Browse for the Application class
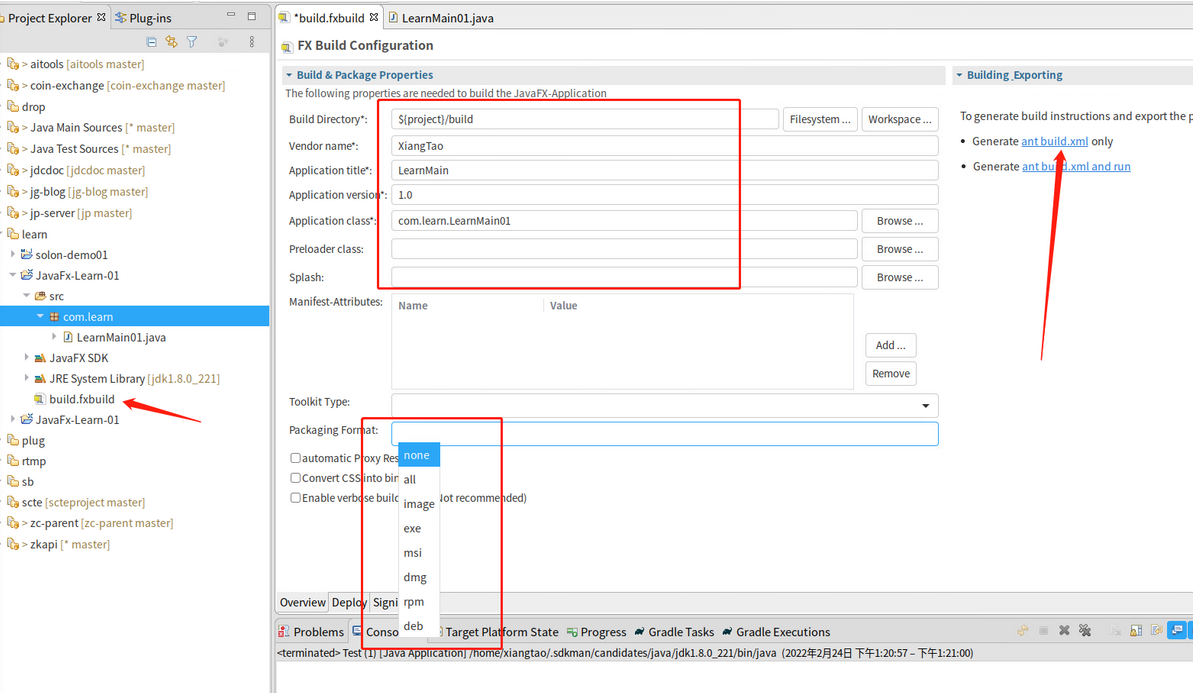This screenshot has width=1193, height=693. pyautogui.click(x=900, y=221)
